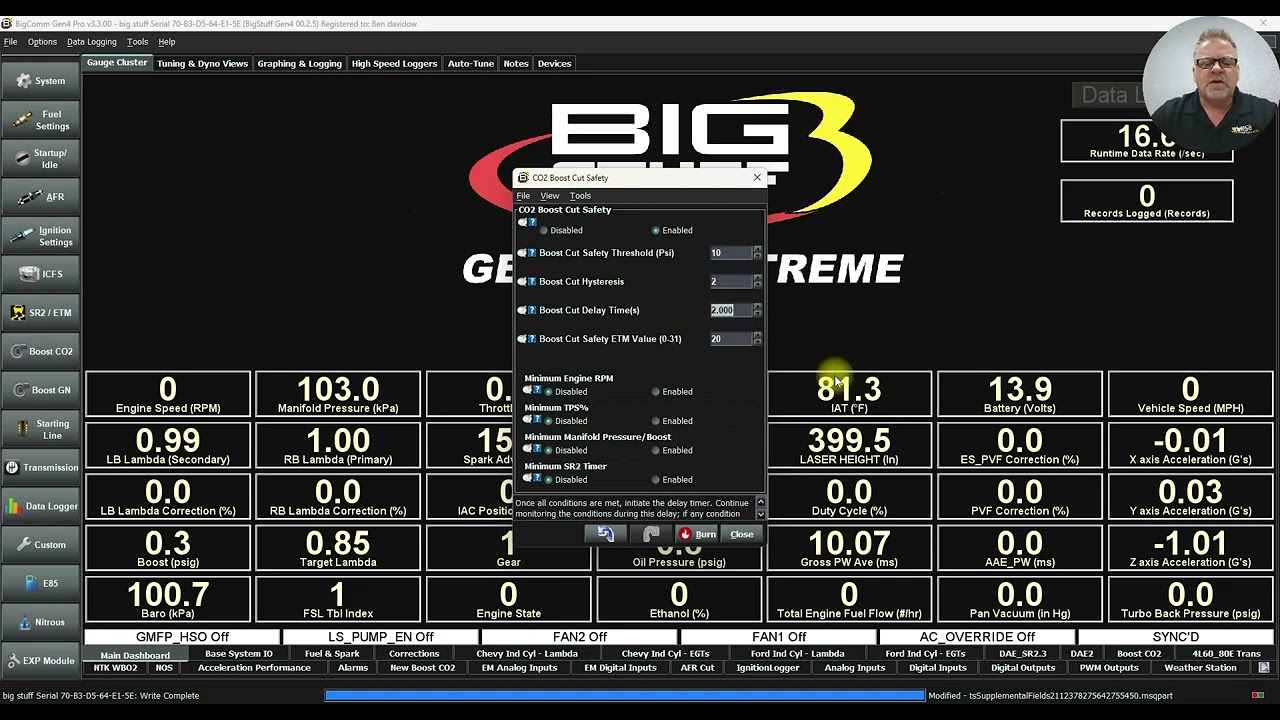Open the New Boost CO2 dashboard tab

[x=422, y=668]
